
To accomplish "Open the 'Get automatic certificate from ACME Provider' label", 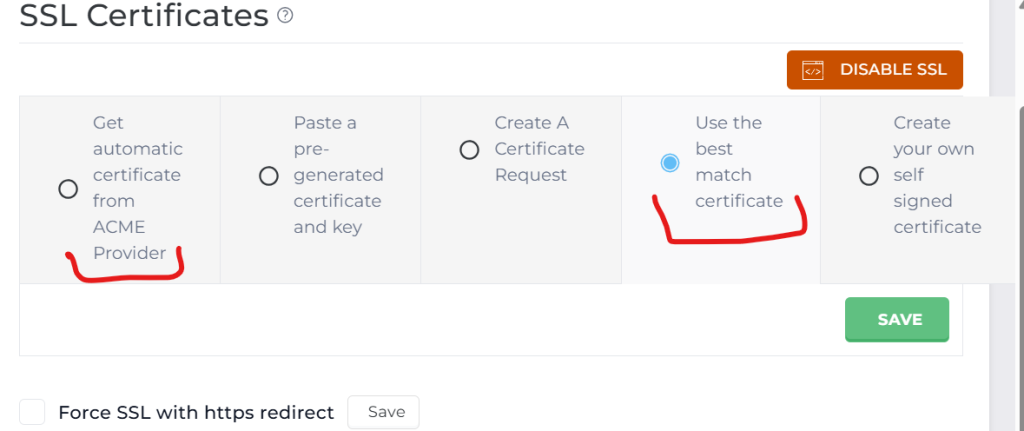I will (137, 188).
